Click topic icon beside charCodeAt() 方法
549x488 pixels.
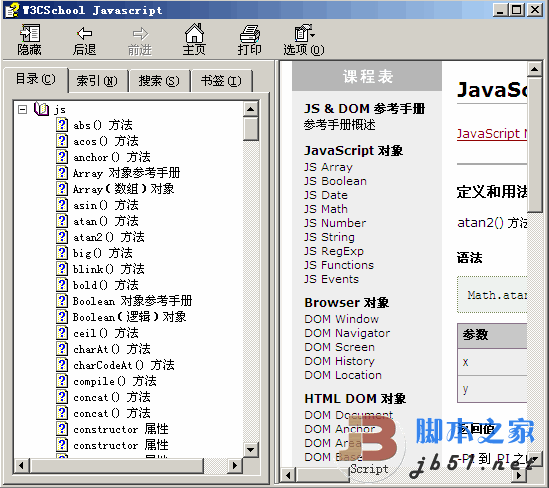(x=62, y=364)
